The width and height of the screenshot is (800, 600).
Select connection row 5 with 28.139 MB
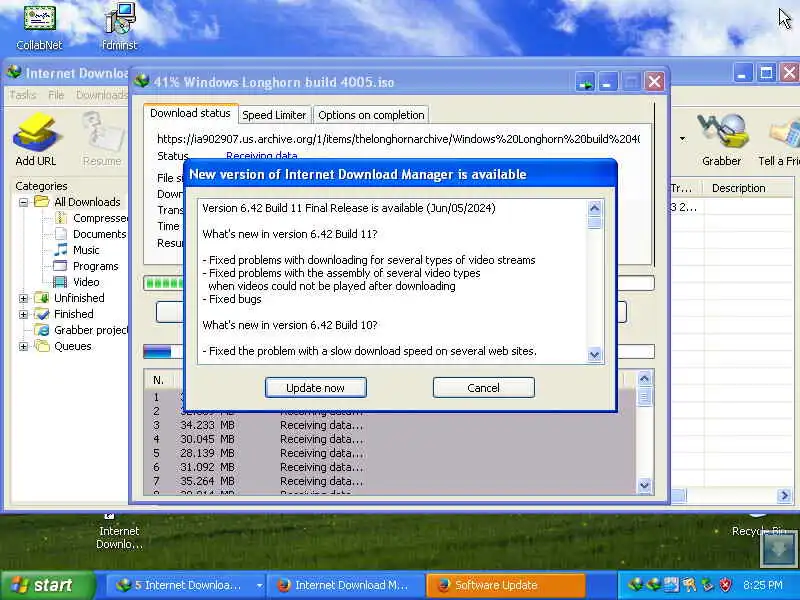pyautogui.click(x=390, y=453)
